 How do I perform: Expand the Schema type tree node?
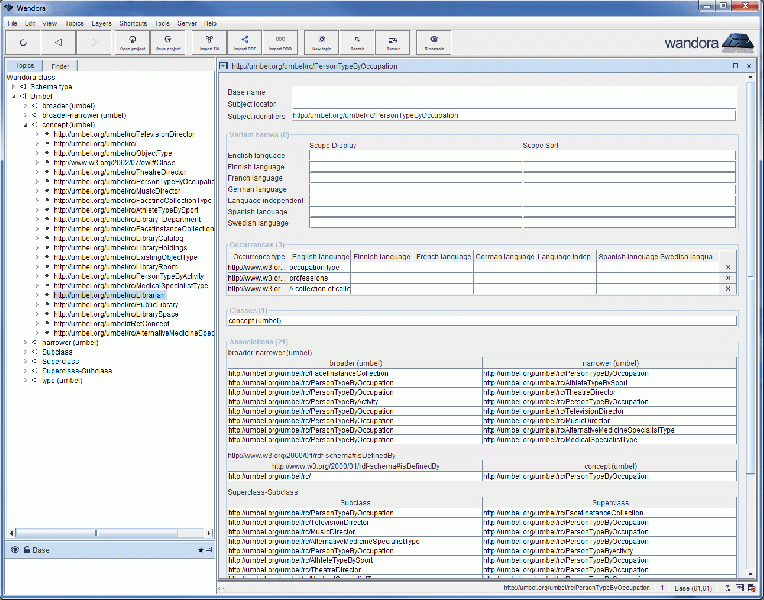point(14,87)
